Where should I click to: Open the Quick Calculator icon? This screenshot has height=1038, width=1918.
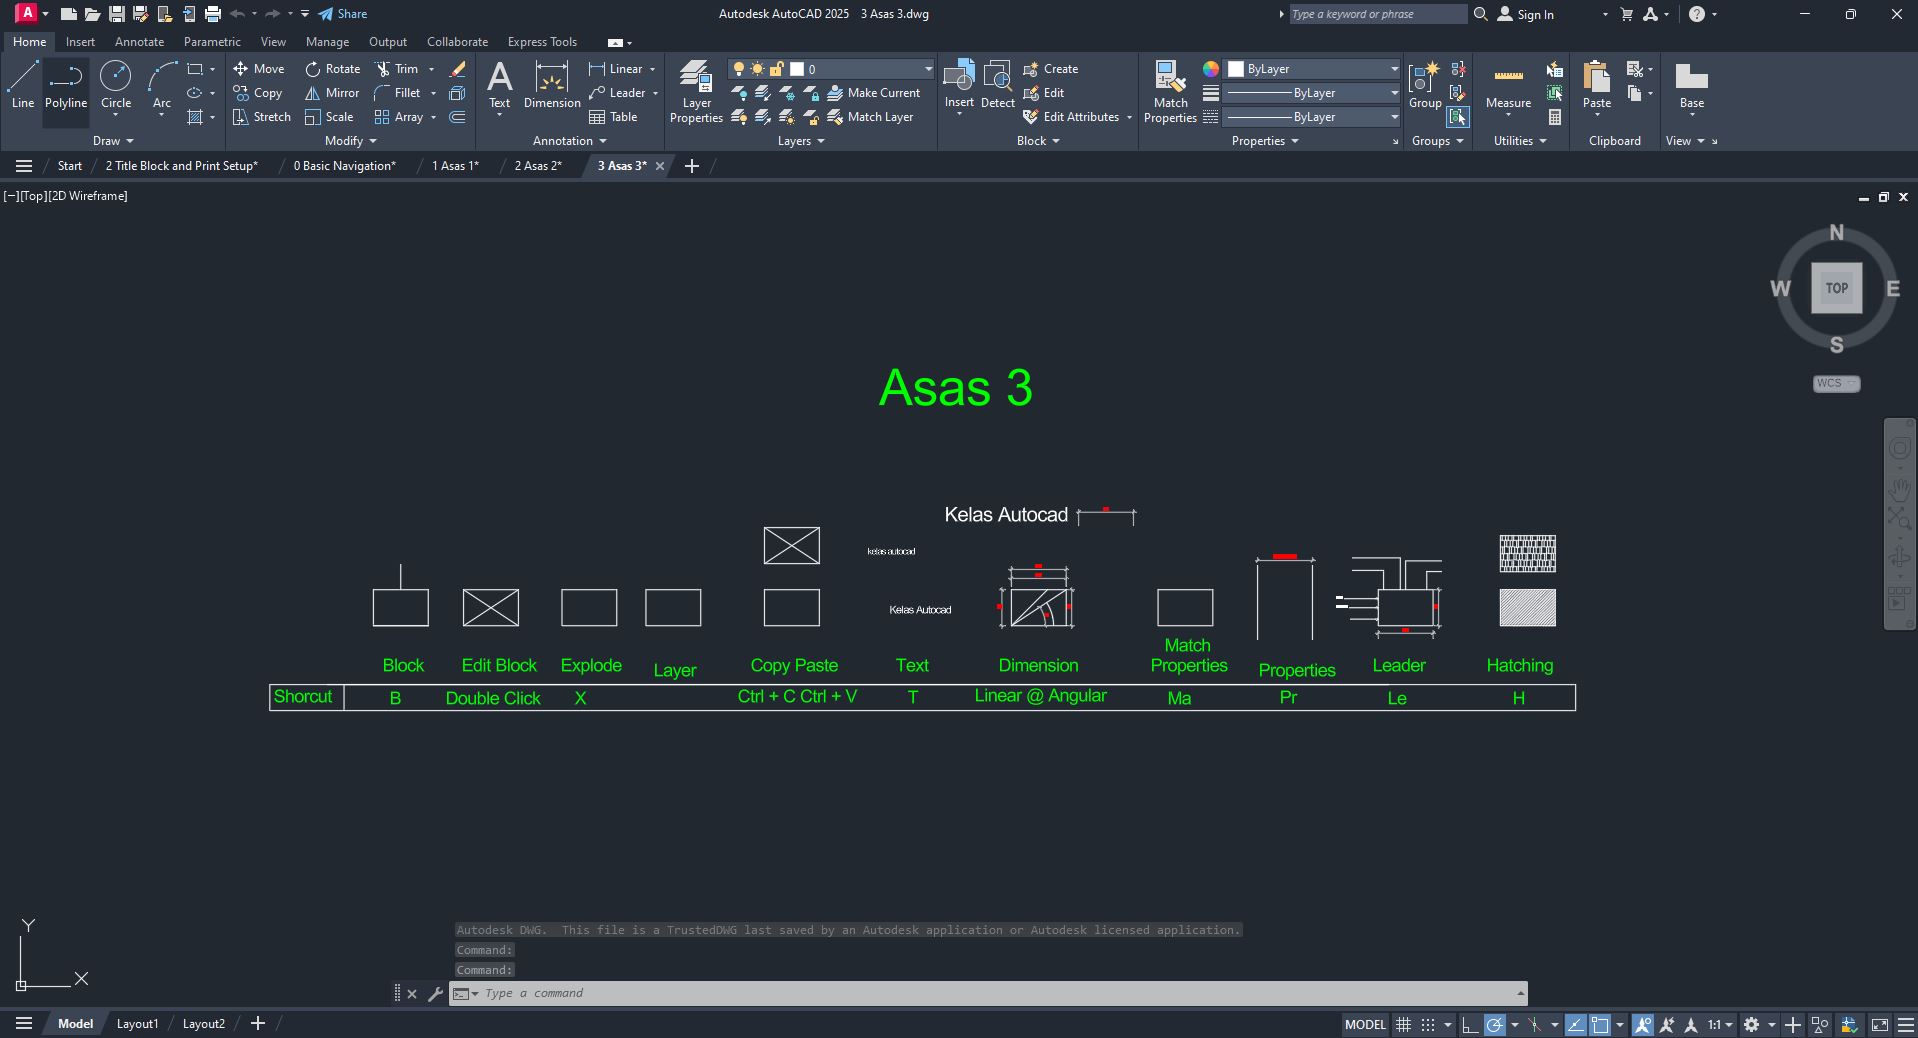point(1555,117)
